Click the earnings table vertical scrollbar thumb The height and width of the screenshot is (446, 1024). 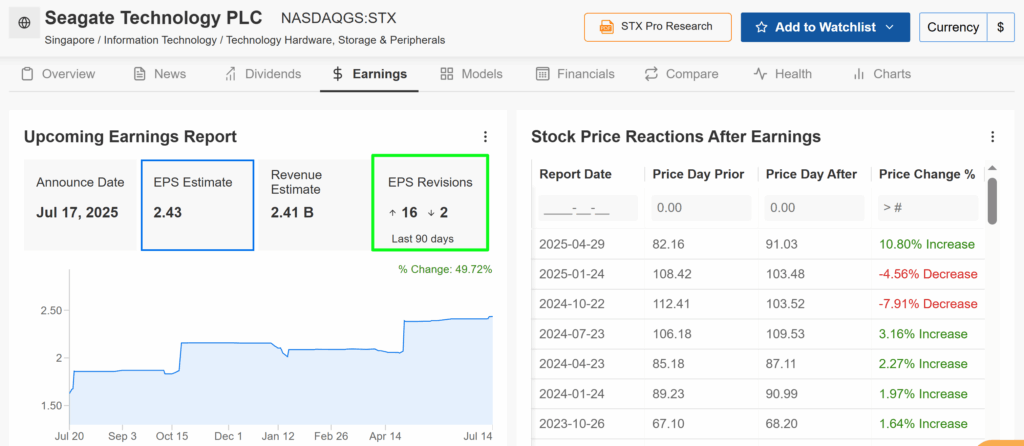pos(992,200)
